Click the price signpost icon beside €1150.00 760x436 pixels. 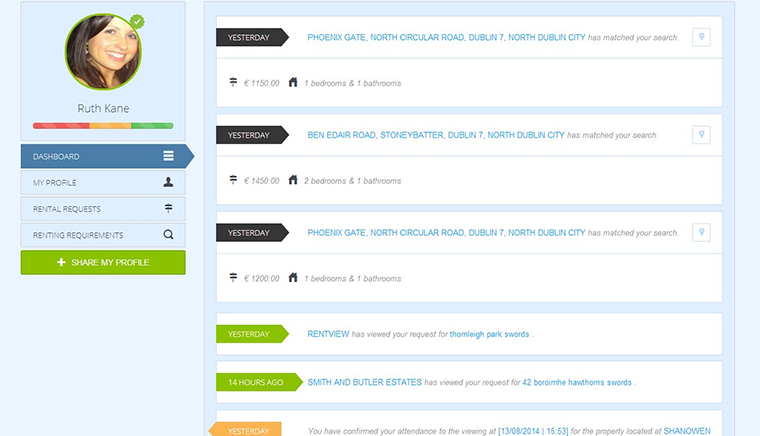click(234, 82)
